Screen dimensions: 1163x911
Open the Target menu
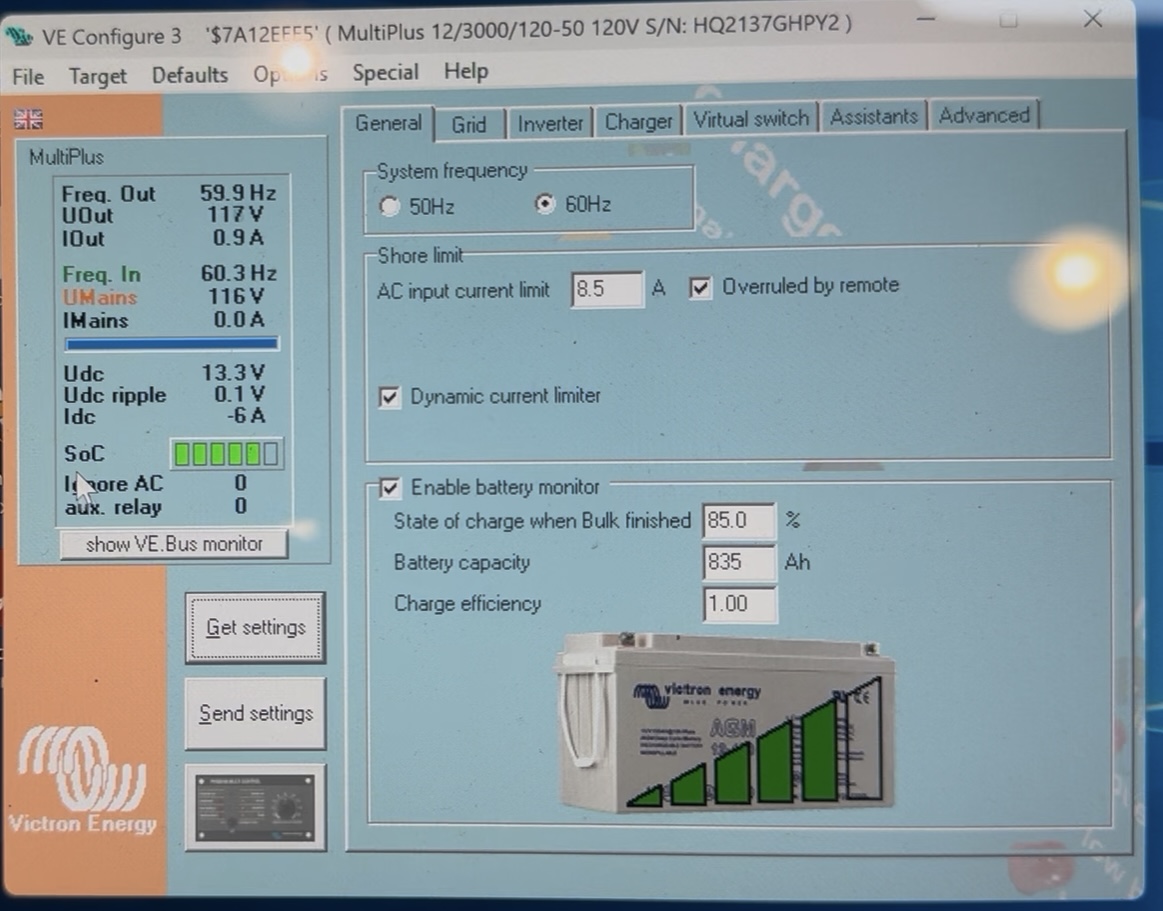(x=97, y=76)
